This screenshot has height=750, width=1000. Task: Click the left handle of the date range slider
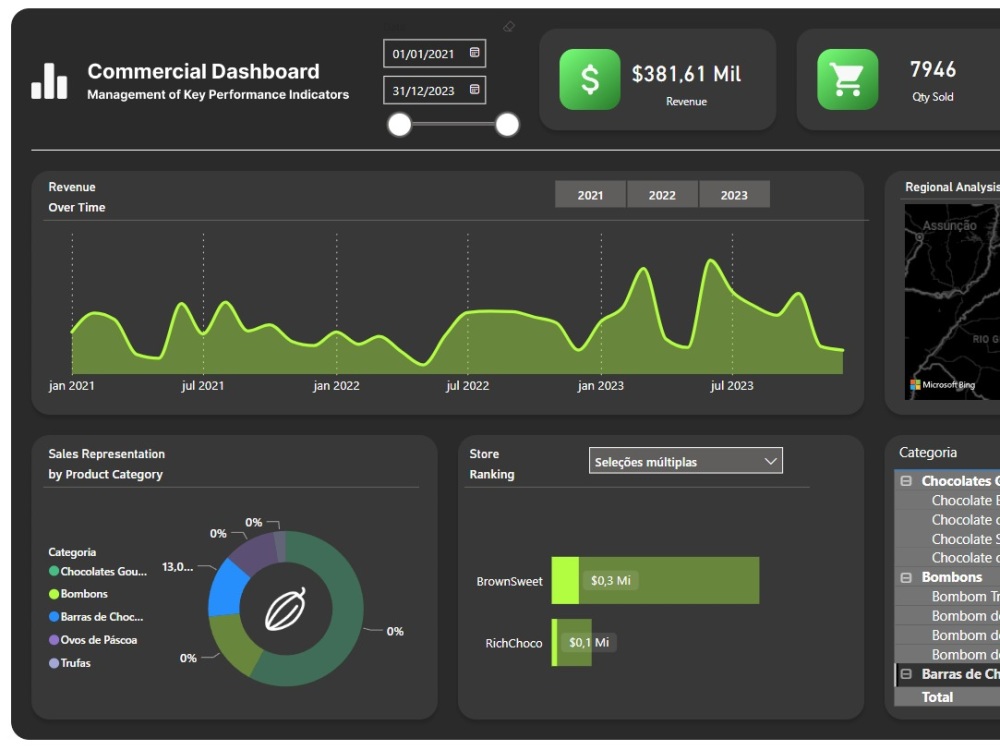pyautogui.click(x=398, y=124)
